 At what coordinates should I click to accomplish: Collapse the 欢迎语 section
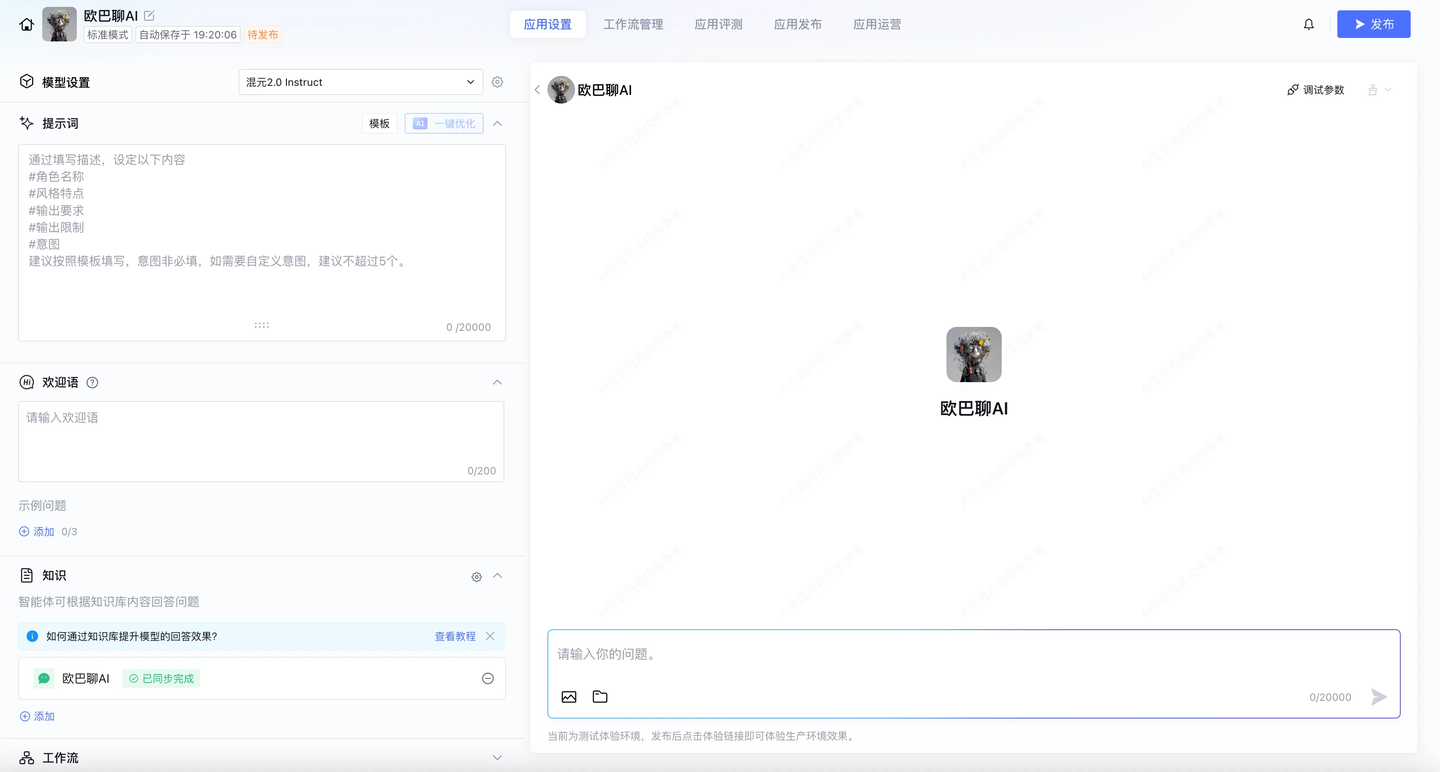[x=497, y=382]
